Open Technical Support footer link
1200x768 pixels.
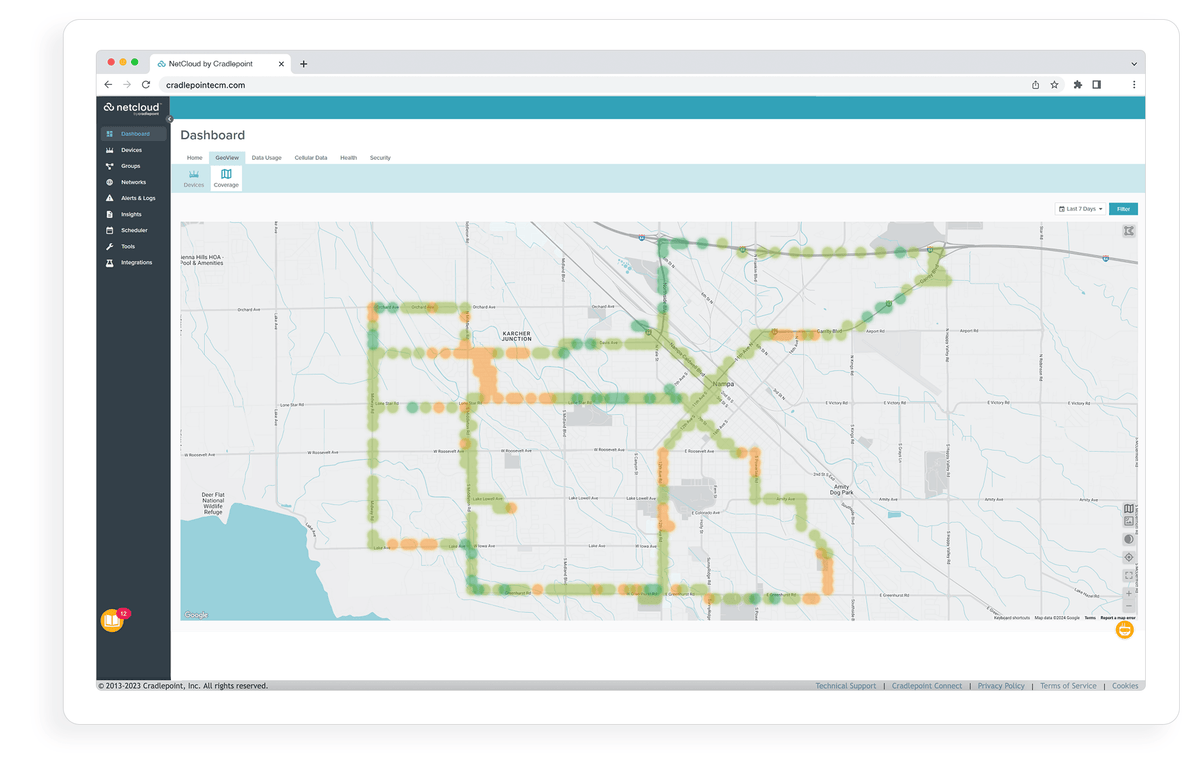845,686
